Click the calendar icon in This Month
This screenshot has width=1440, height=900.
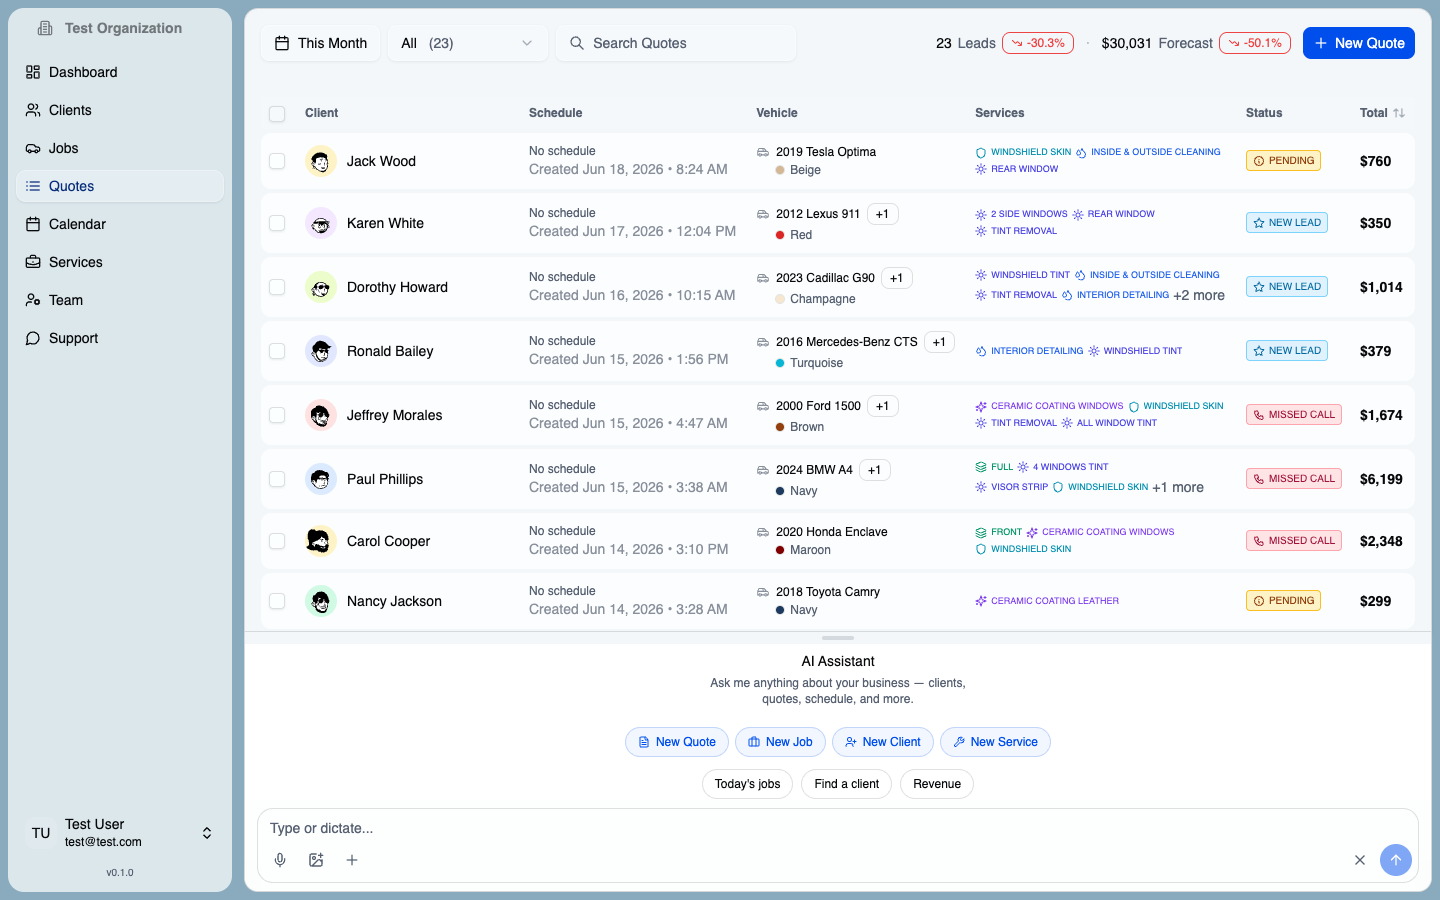coord(282,43)
